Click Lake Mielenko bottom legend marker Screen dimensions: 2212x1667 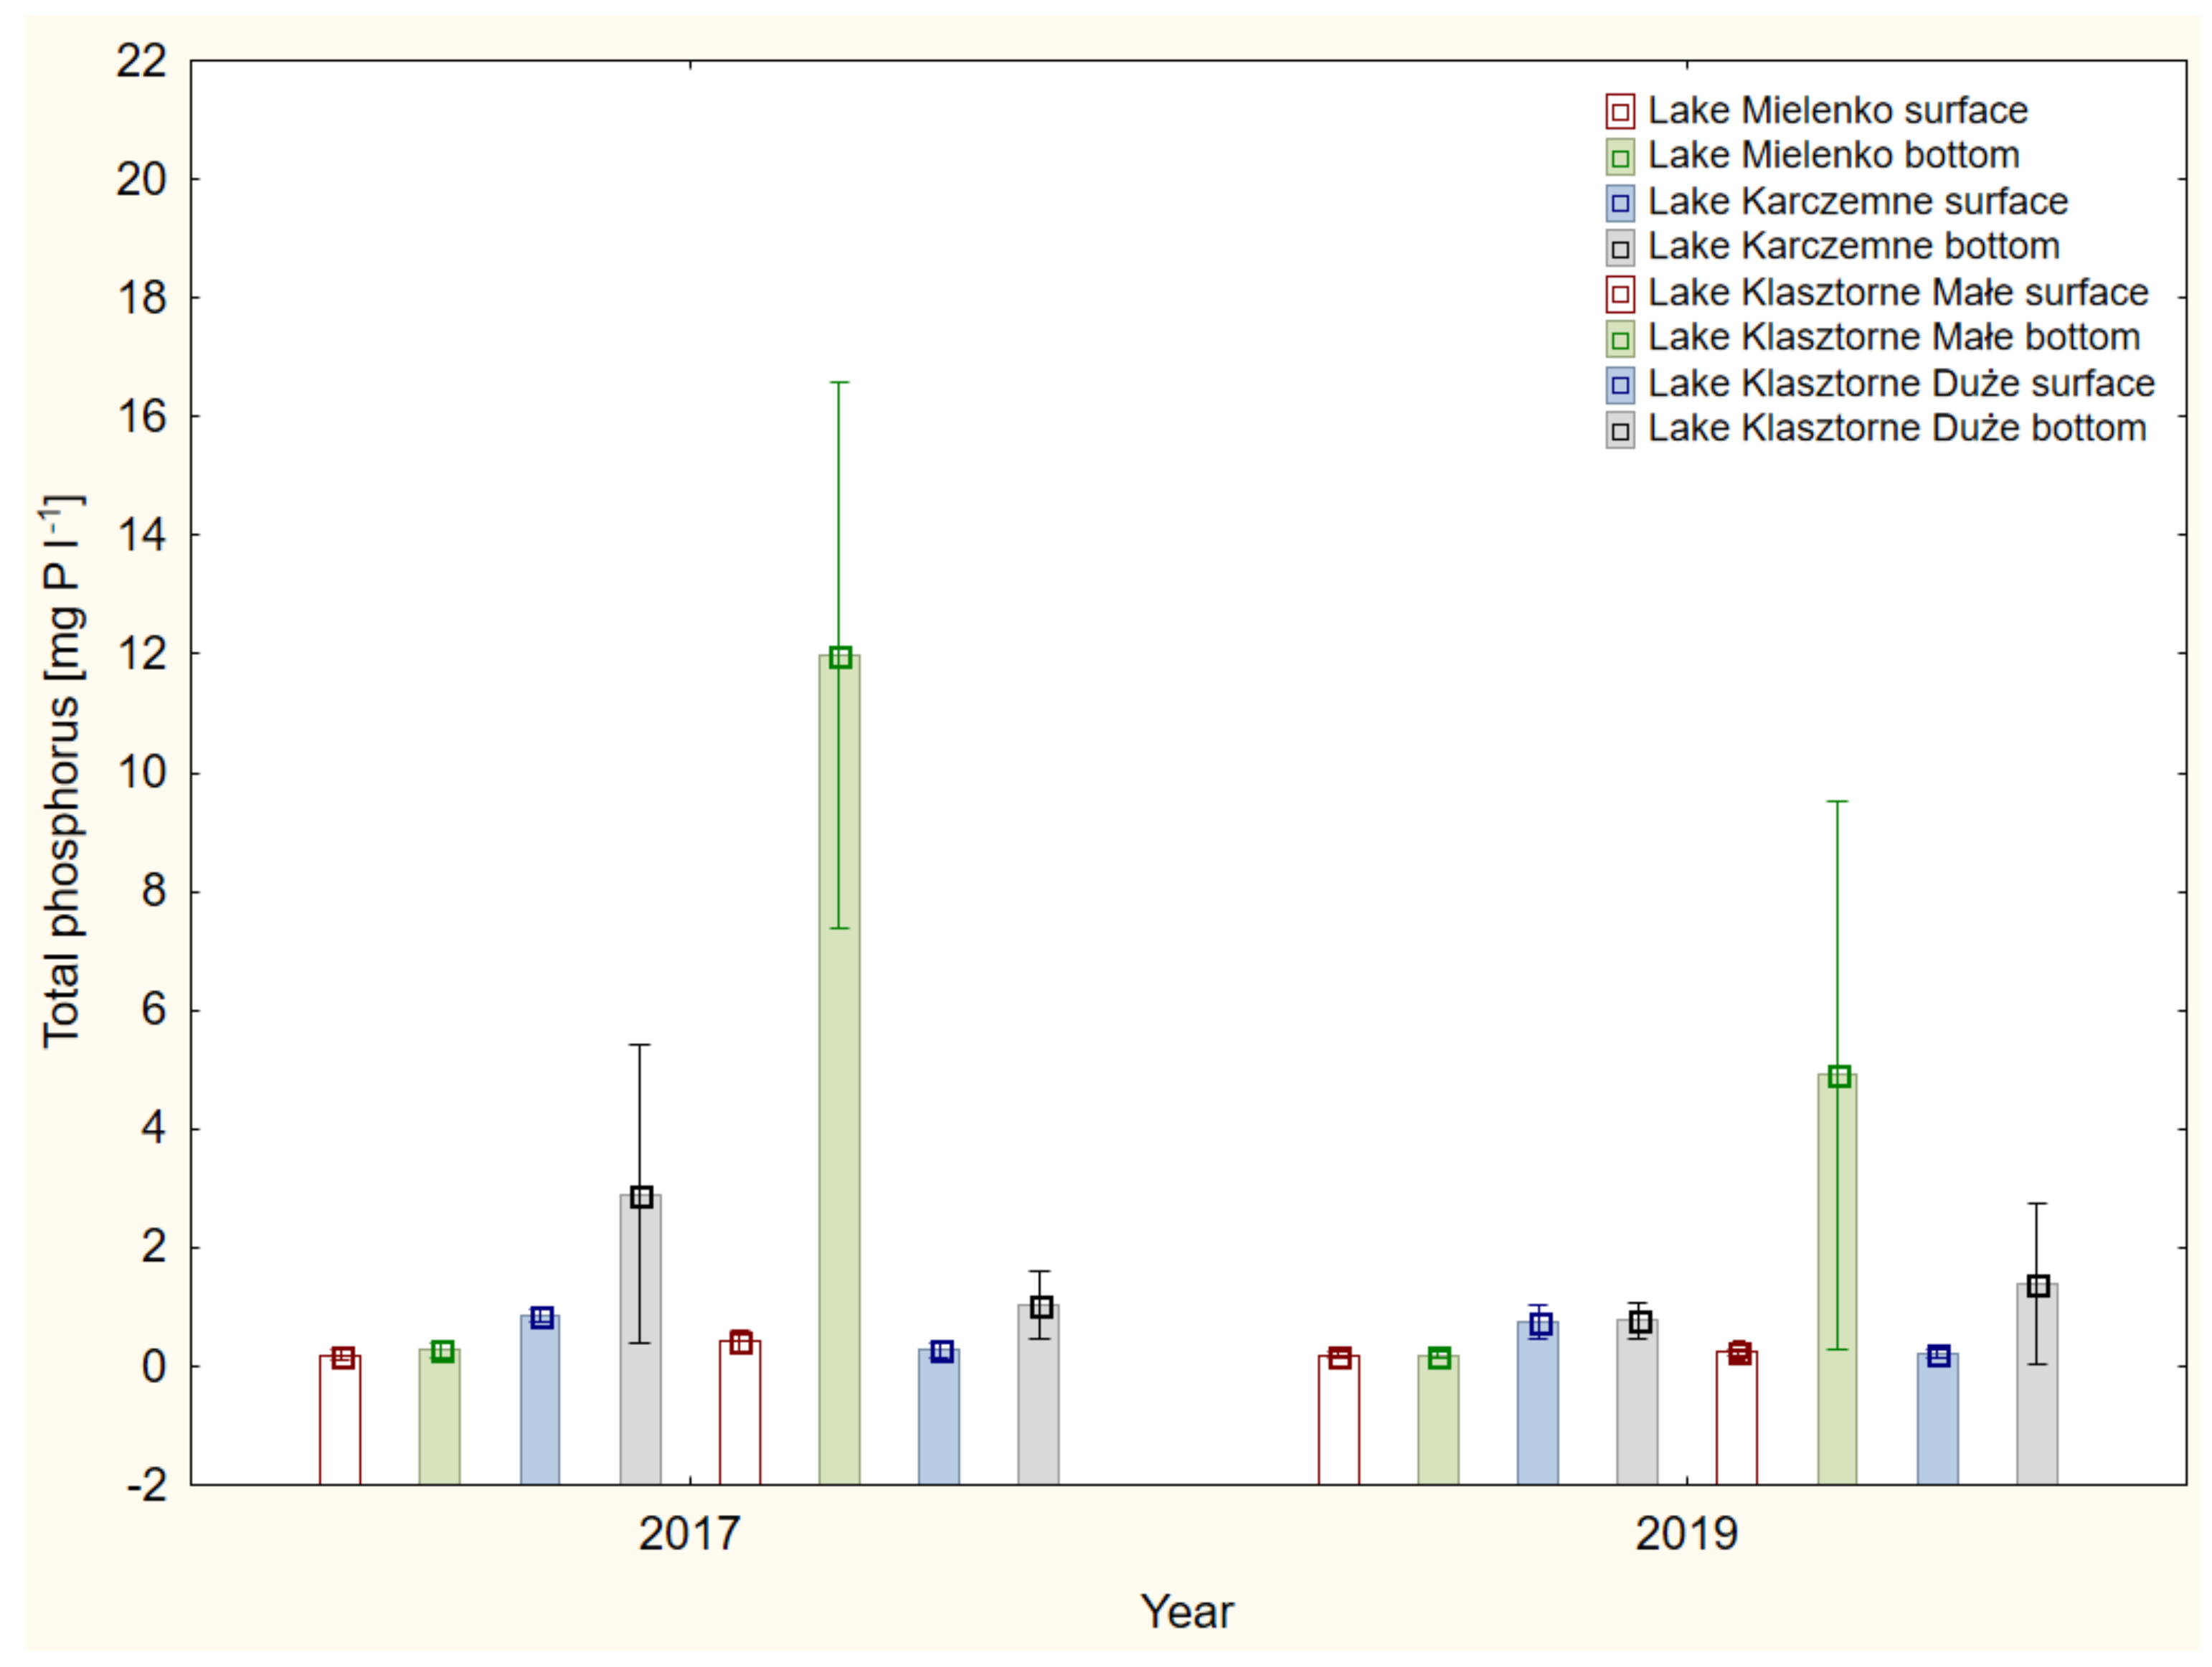[1620, 157]
